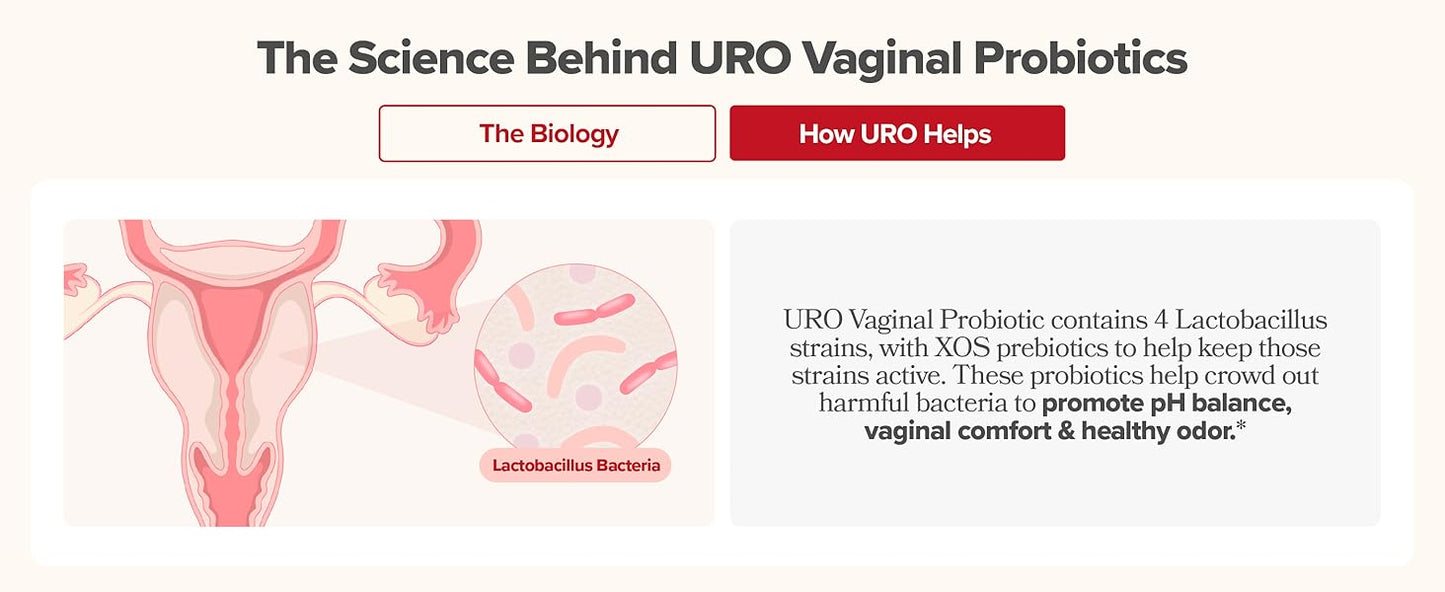Click the curved bacterium in circle center
The image size is (1445, 592).
coord(583,362)
